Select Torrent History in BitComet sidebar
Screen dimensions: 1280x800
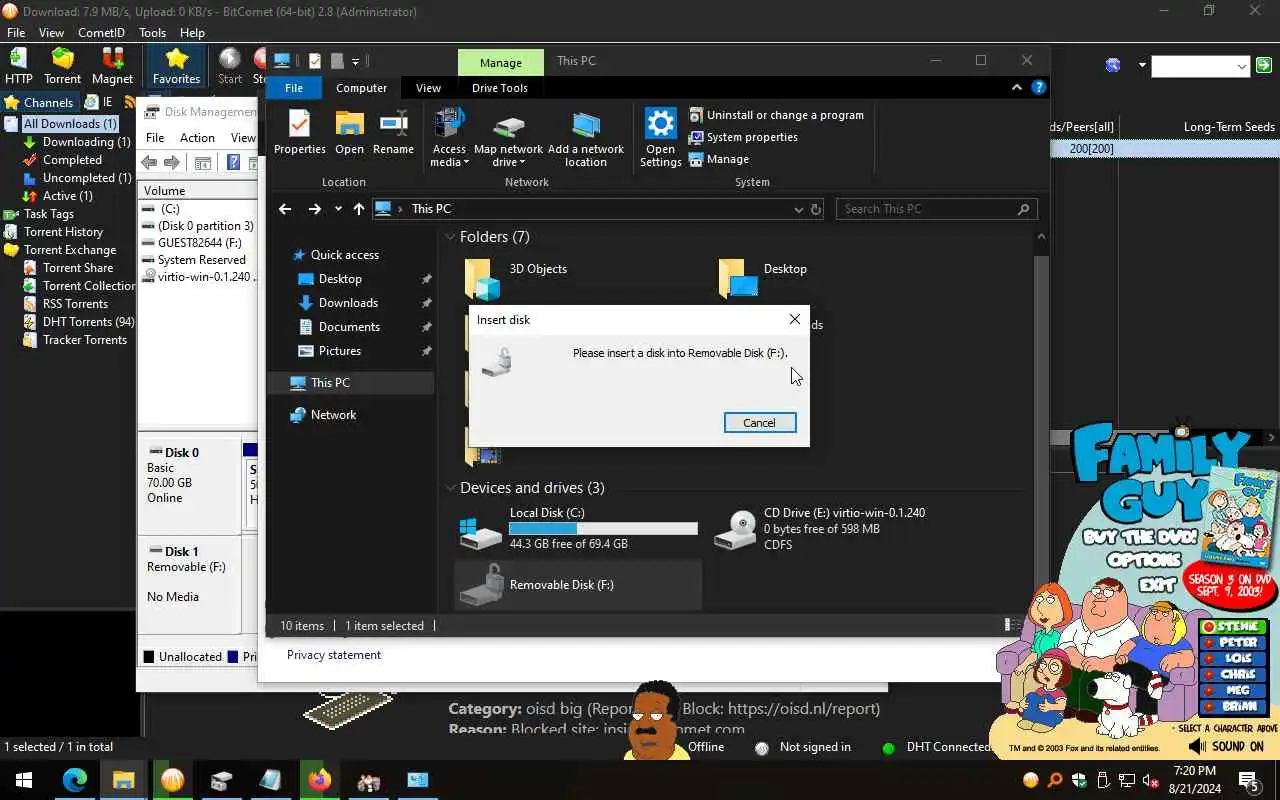click(54, 232)
